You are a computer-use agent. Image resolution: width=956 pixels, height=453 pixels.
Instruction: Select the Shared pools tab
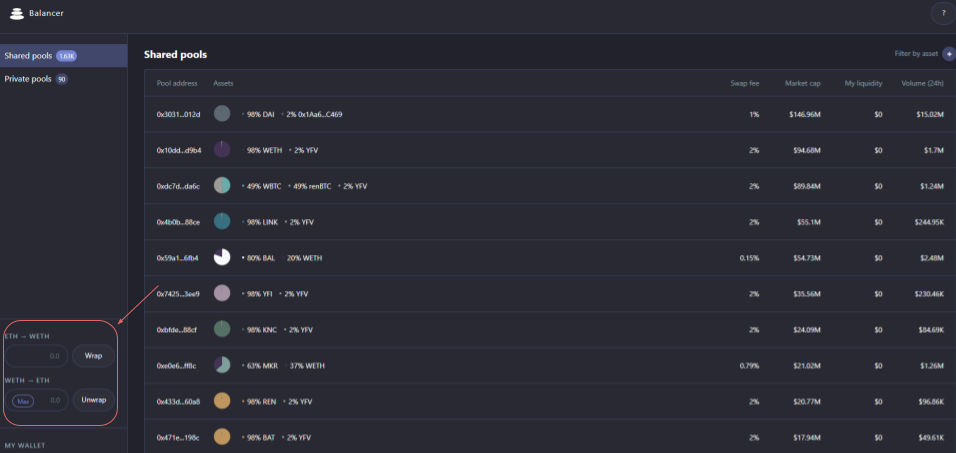(x=28, y=56)
